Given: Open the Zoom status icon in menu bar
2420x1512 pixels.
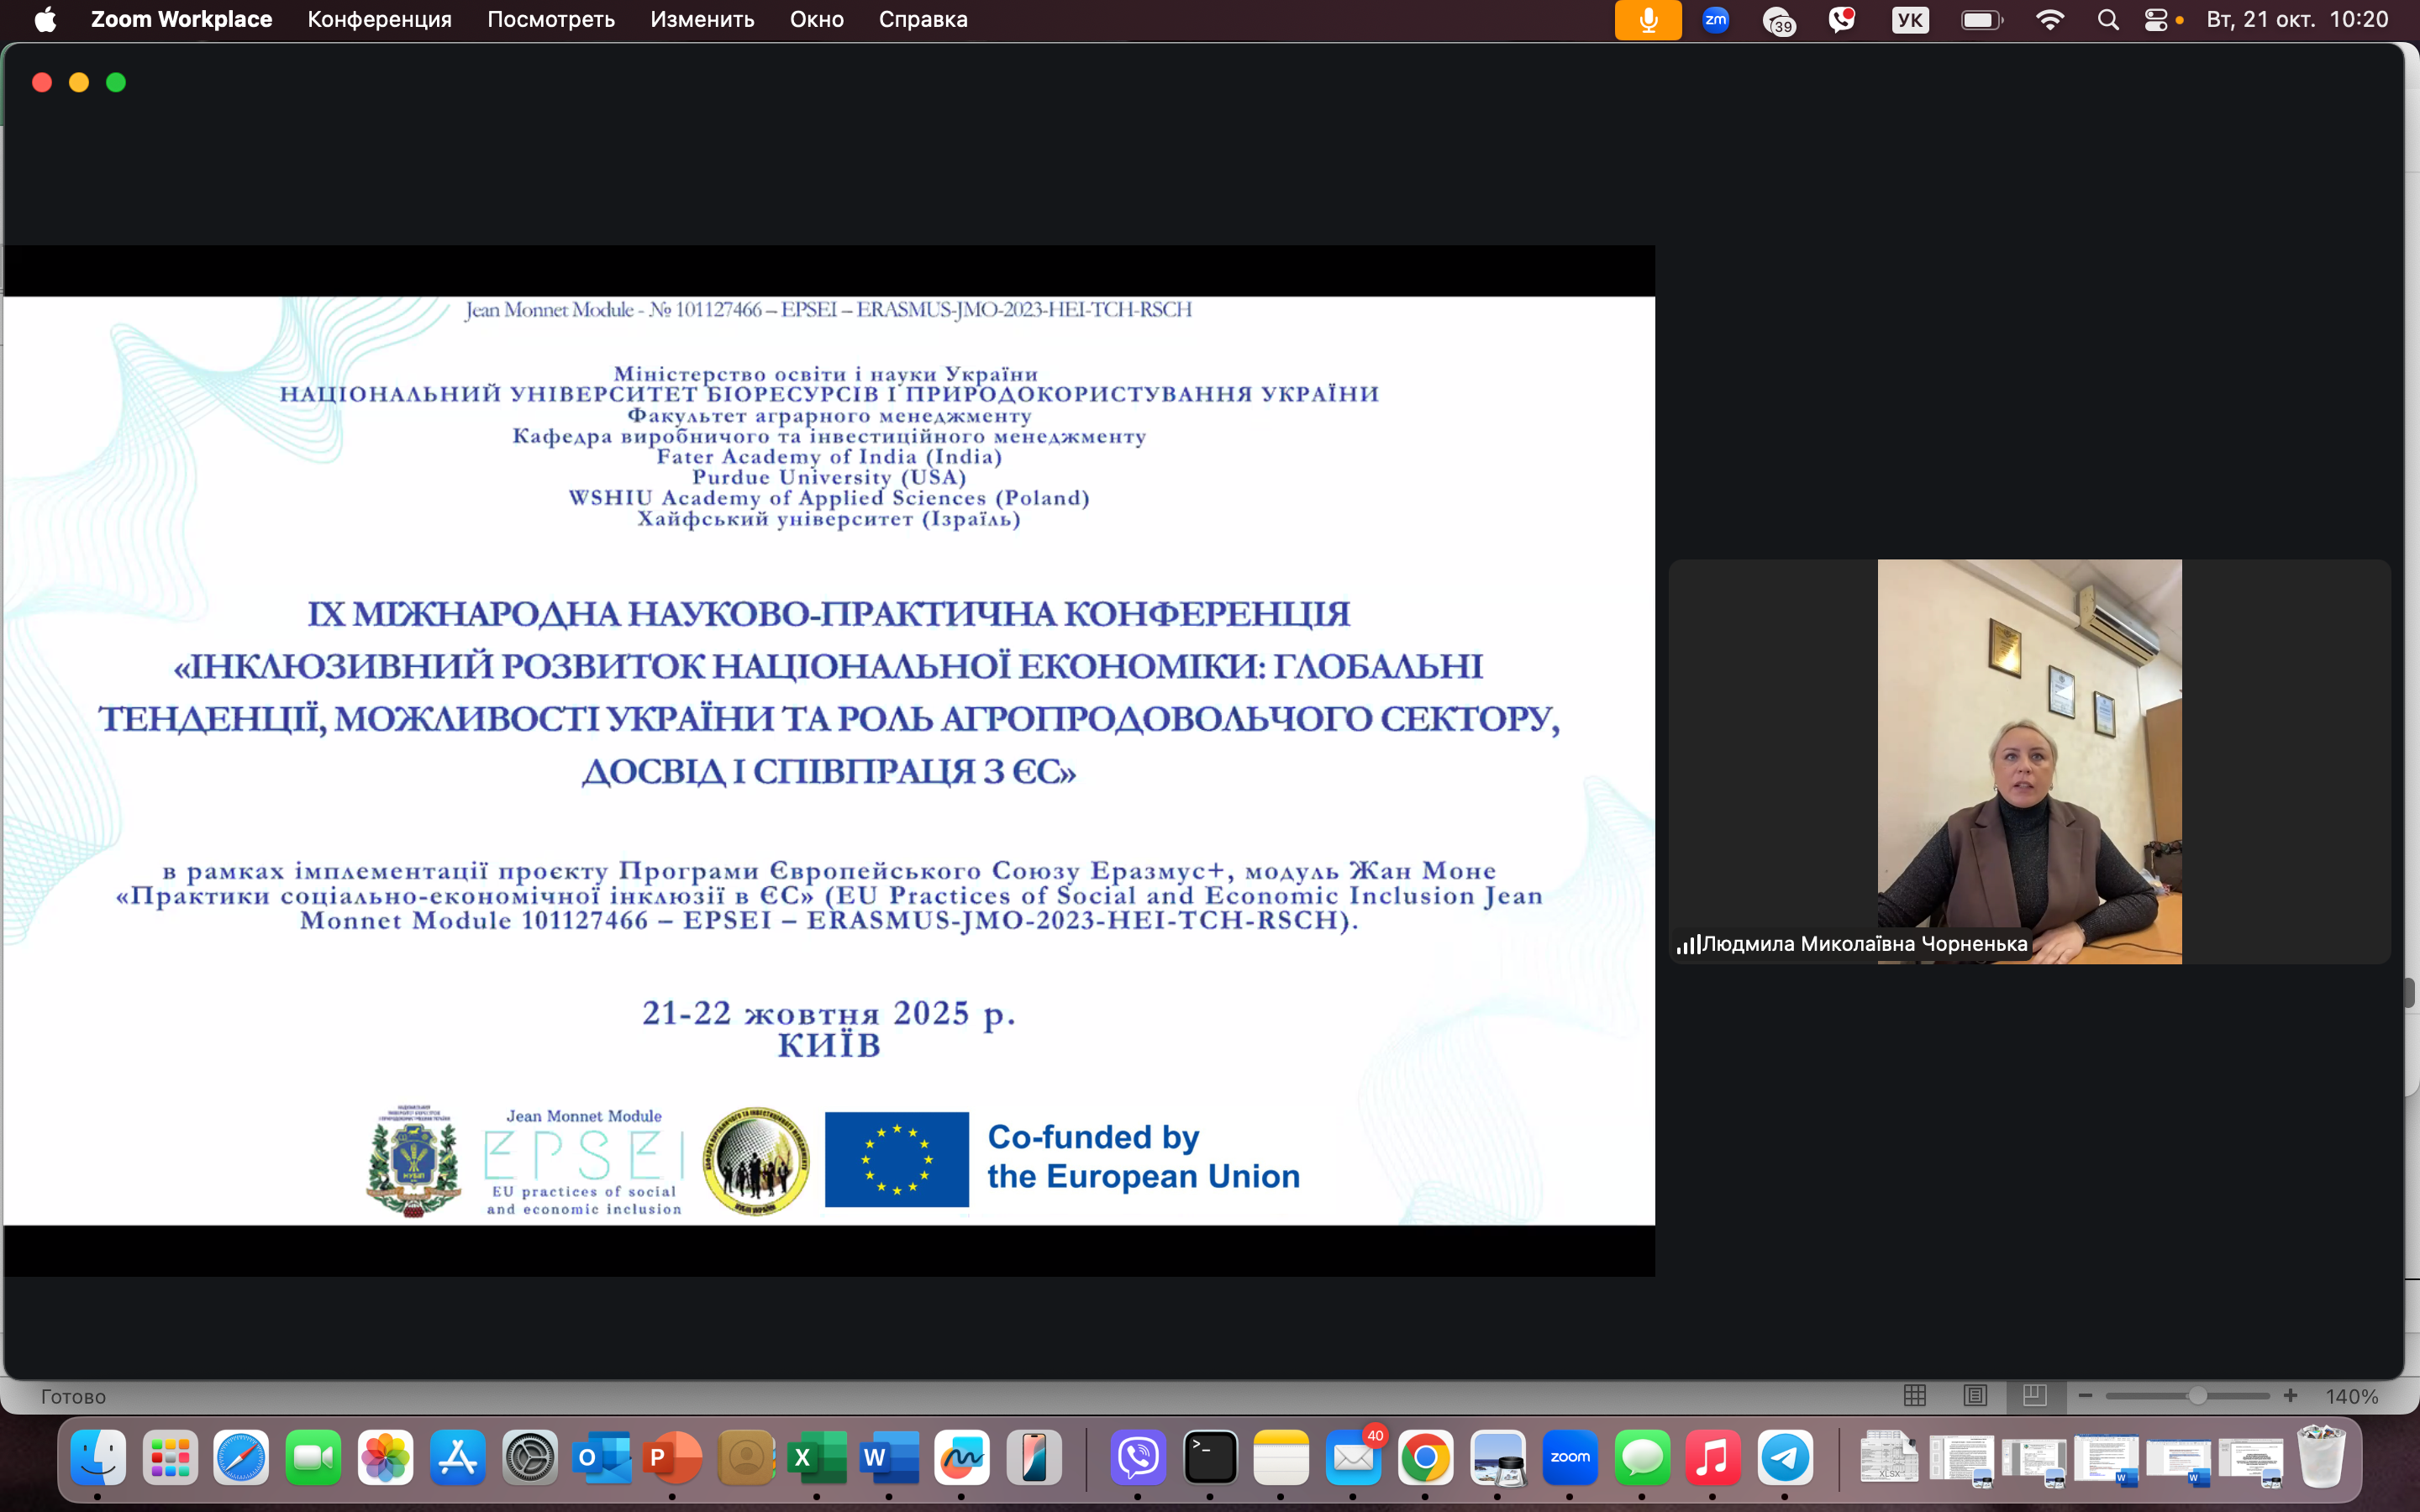Looking at the screenshot, I should 1716,20.
